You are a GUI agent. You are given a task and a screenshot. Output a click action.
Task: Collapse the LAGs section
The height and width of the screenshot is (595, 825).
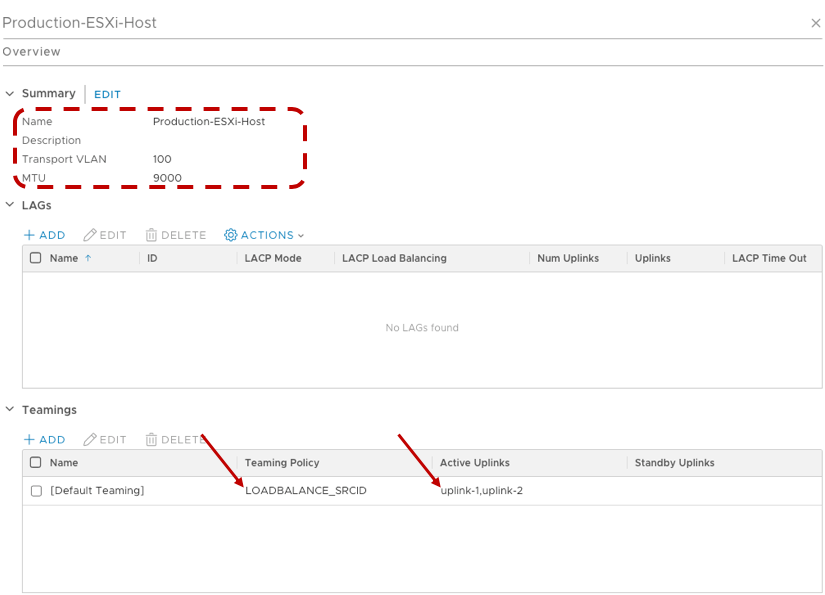click(10, 206)
